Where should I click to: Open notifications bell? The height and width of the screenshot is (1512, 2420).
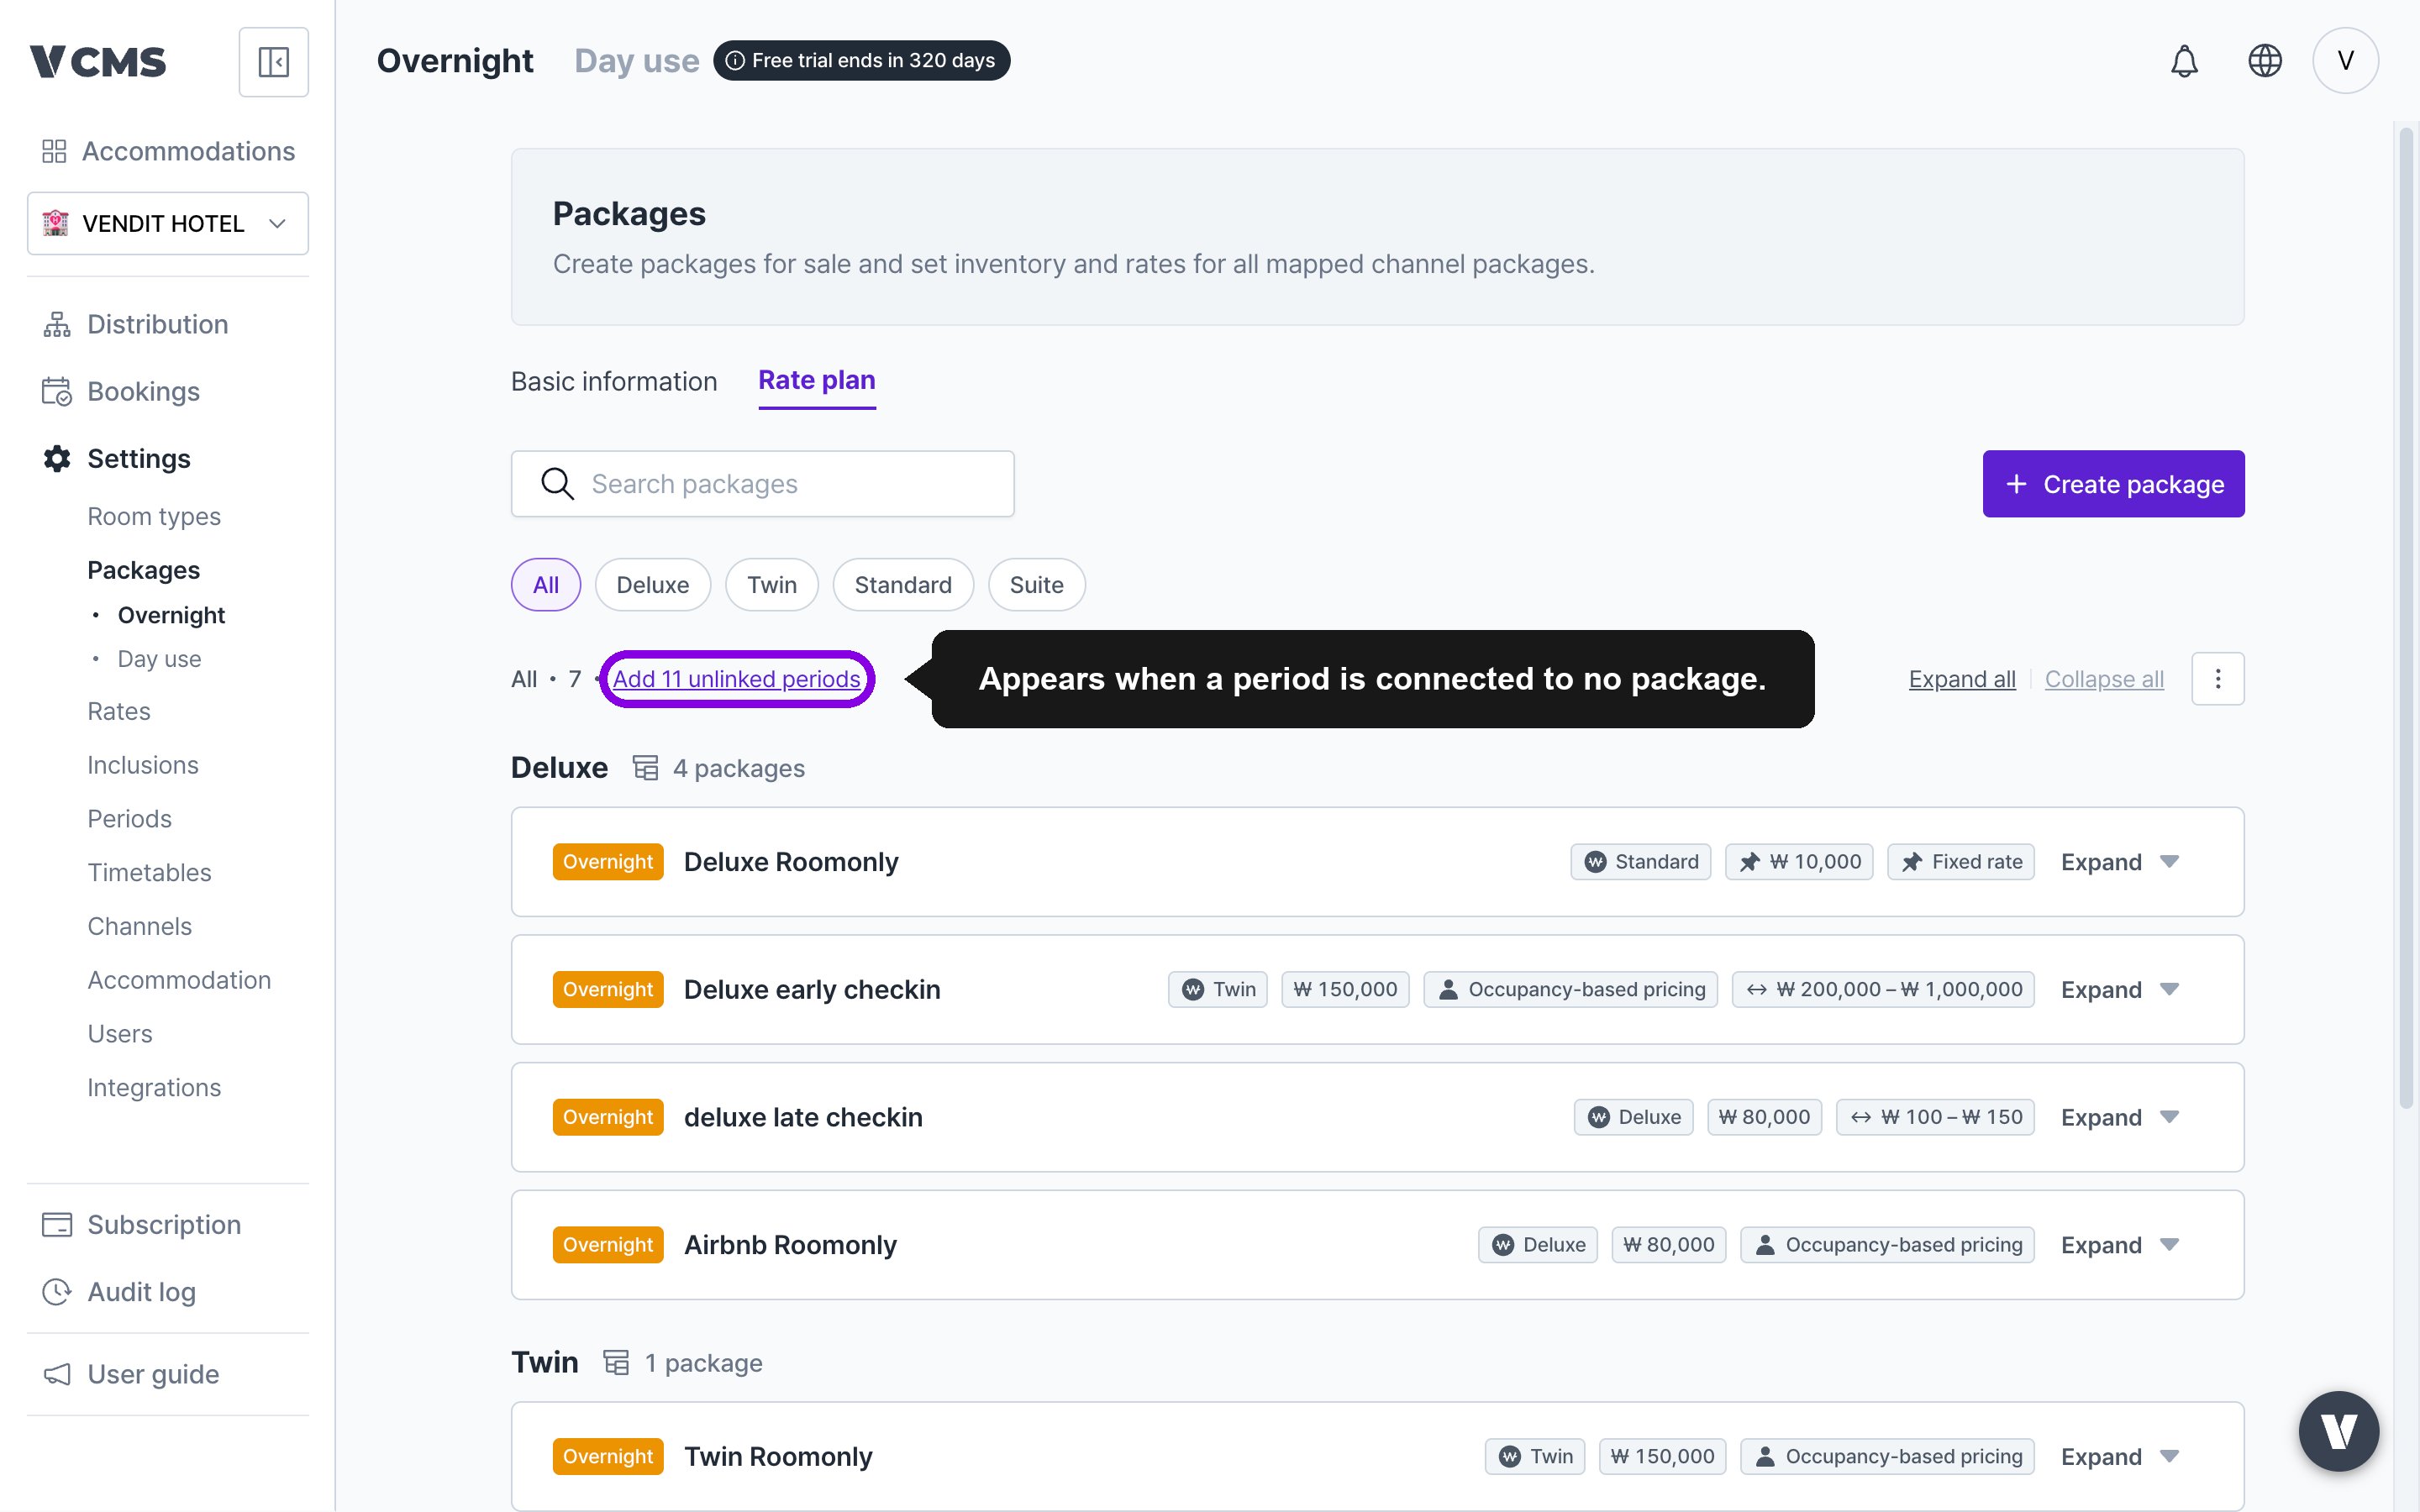(2184, 61)
